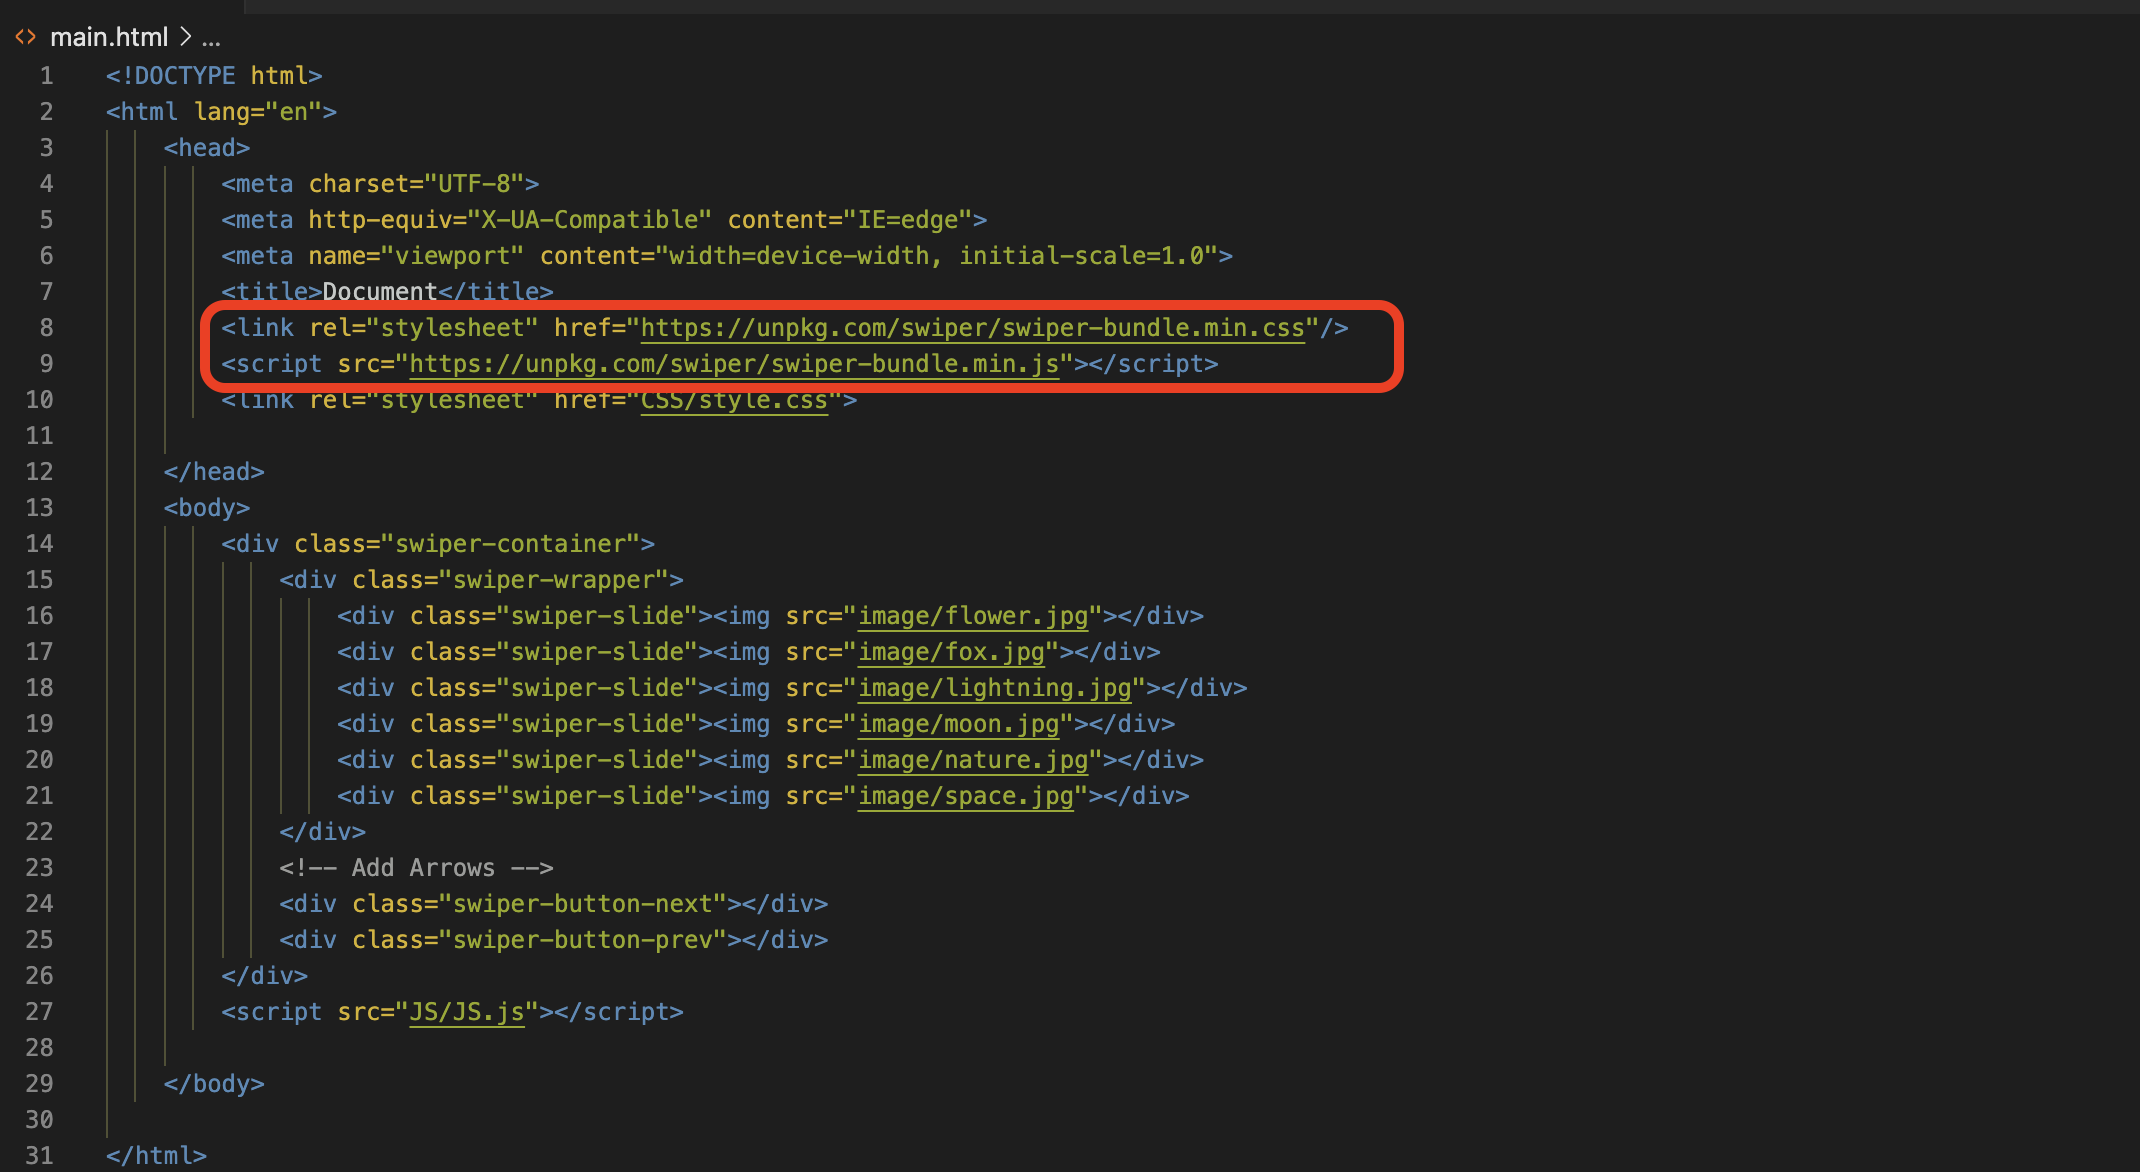Follow the CSS/style.css link

tap(733, 403)
